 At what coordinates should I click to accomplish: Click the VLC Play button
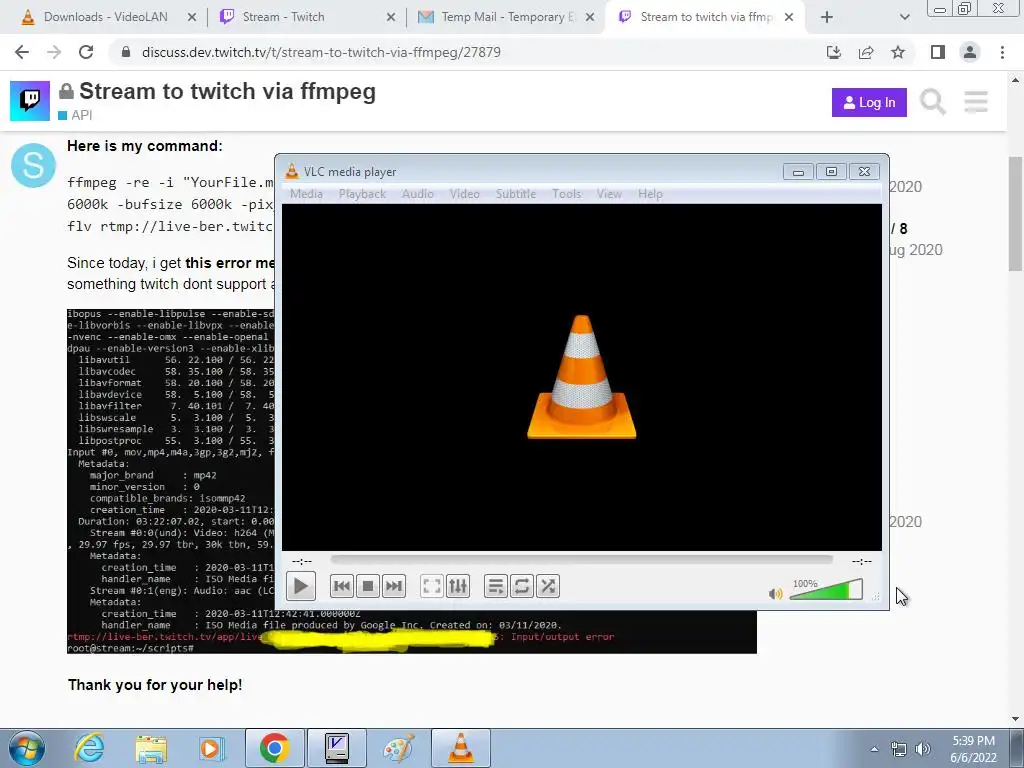click(x=300, y=586)
